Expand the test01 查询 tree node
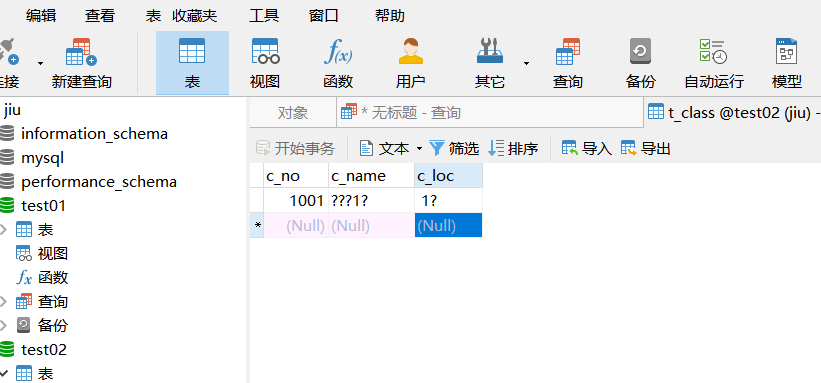821x383 pixels. (x=4, y=302)
